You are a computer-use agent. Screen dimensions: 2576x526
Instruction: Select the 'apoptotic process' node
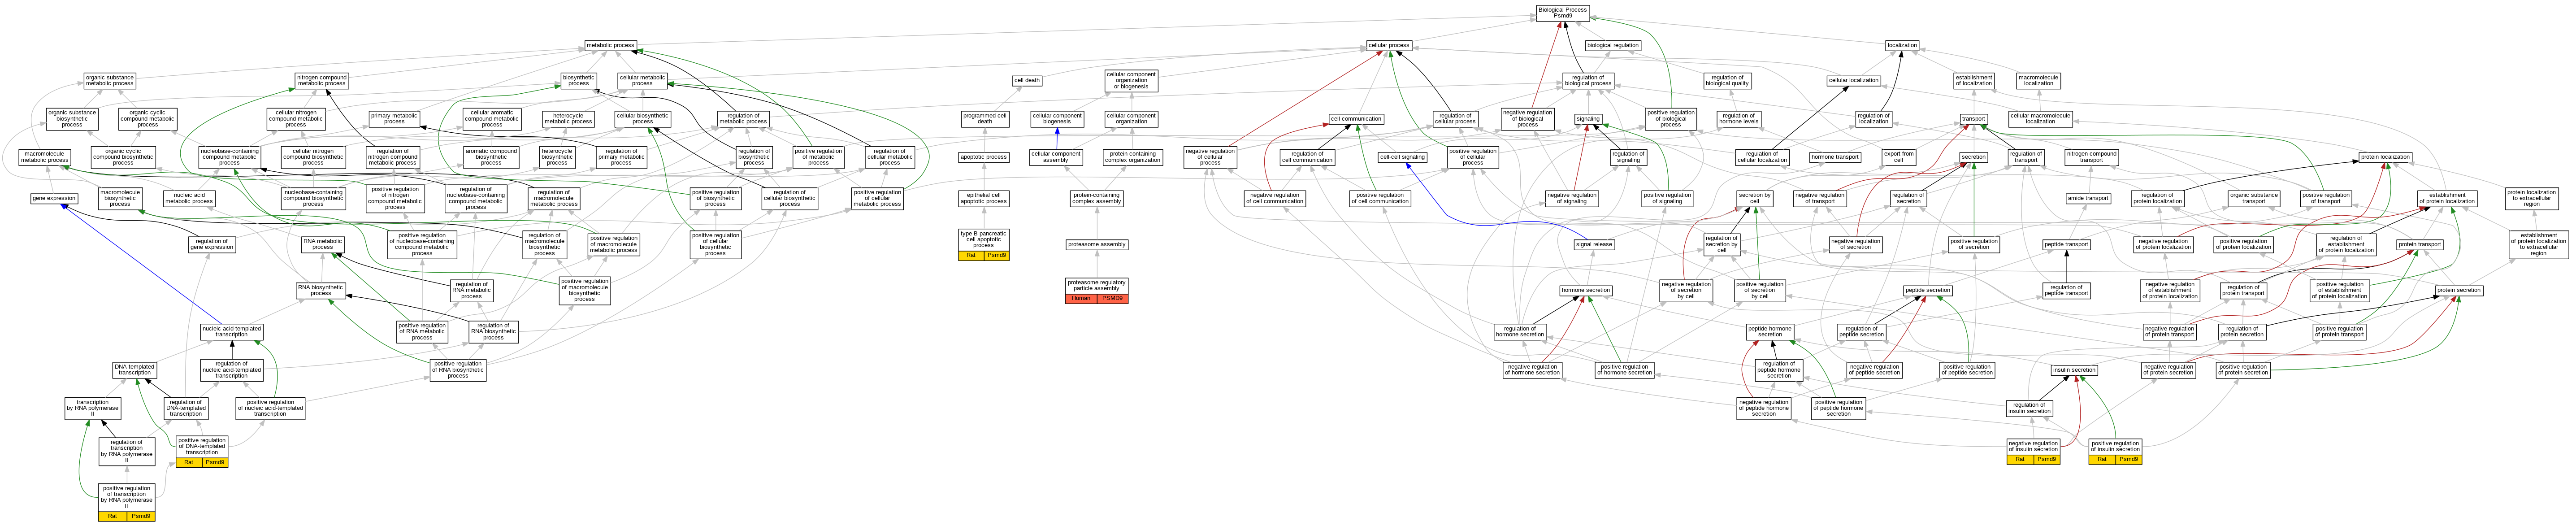pyautogui.click(x=984, y=157)
